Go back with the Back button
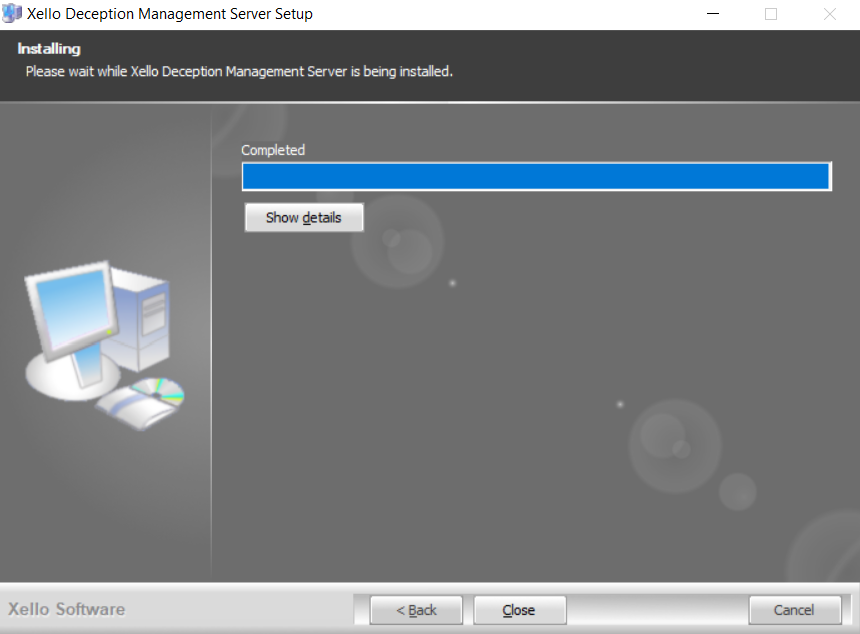The width and height of the screenshot is (860, 634). coord(416,610)
